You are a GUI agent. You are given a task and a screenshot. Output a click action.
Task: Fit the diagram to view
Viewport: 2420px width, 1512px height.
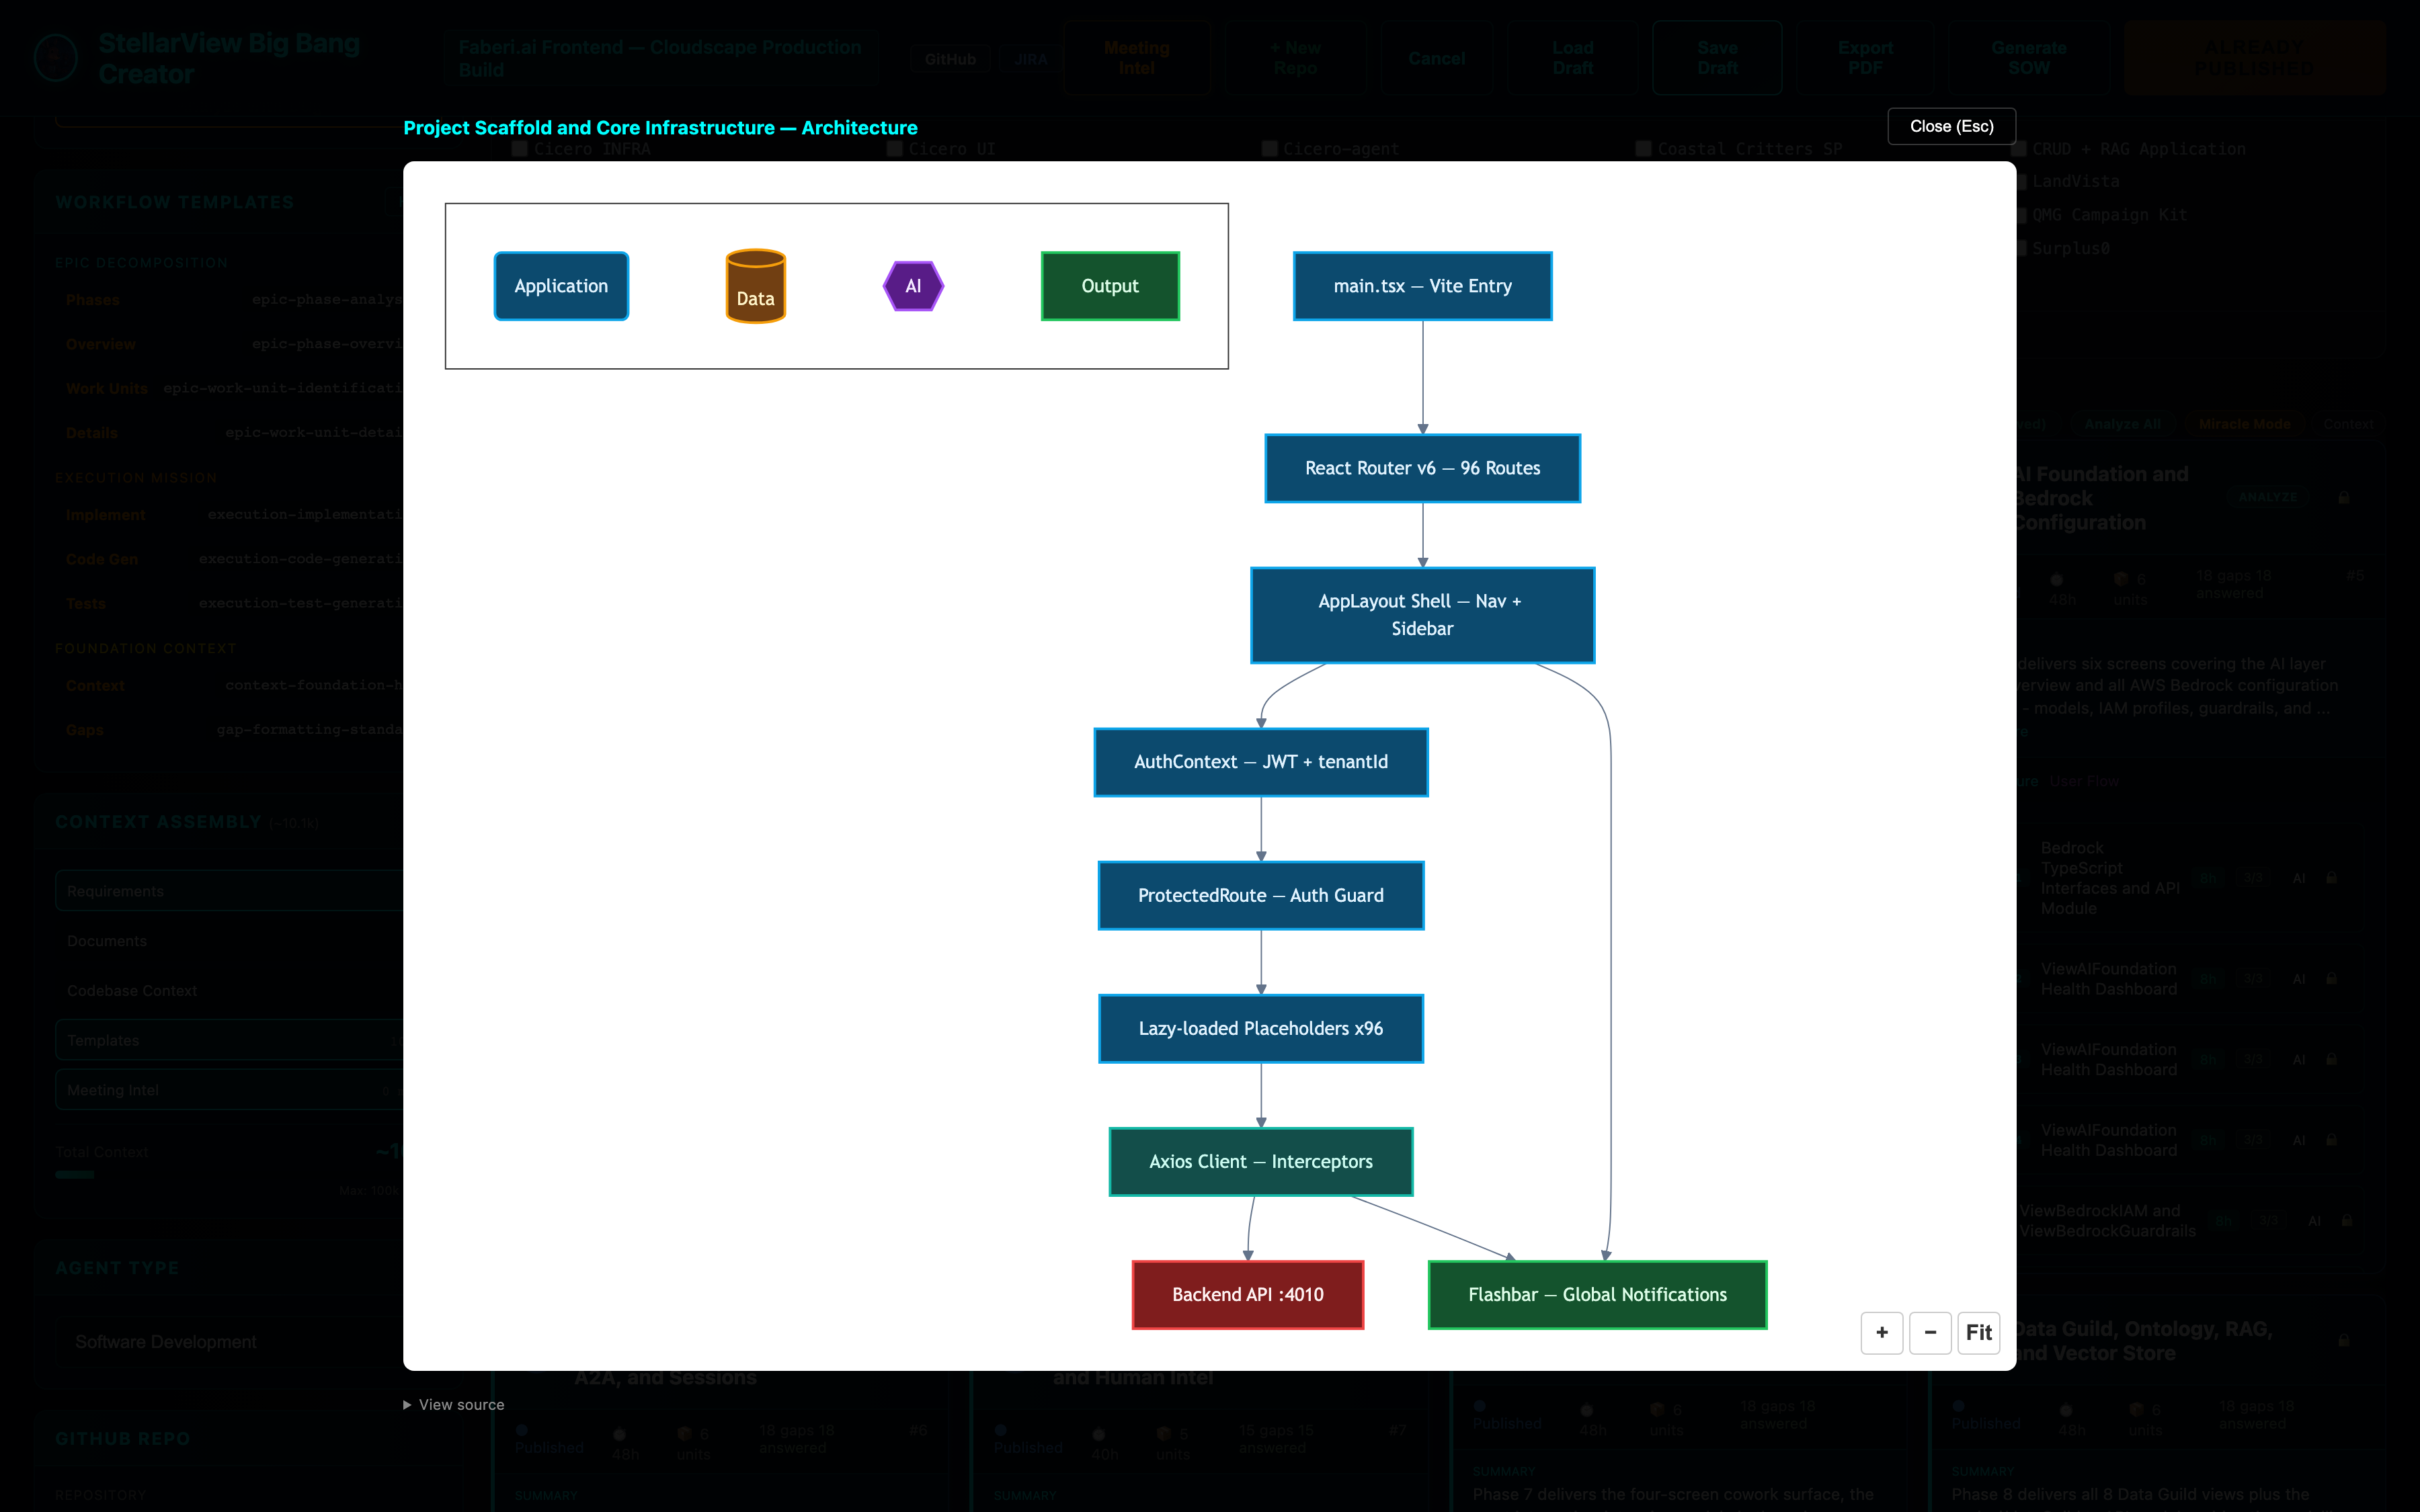tap(1978, 1332)
